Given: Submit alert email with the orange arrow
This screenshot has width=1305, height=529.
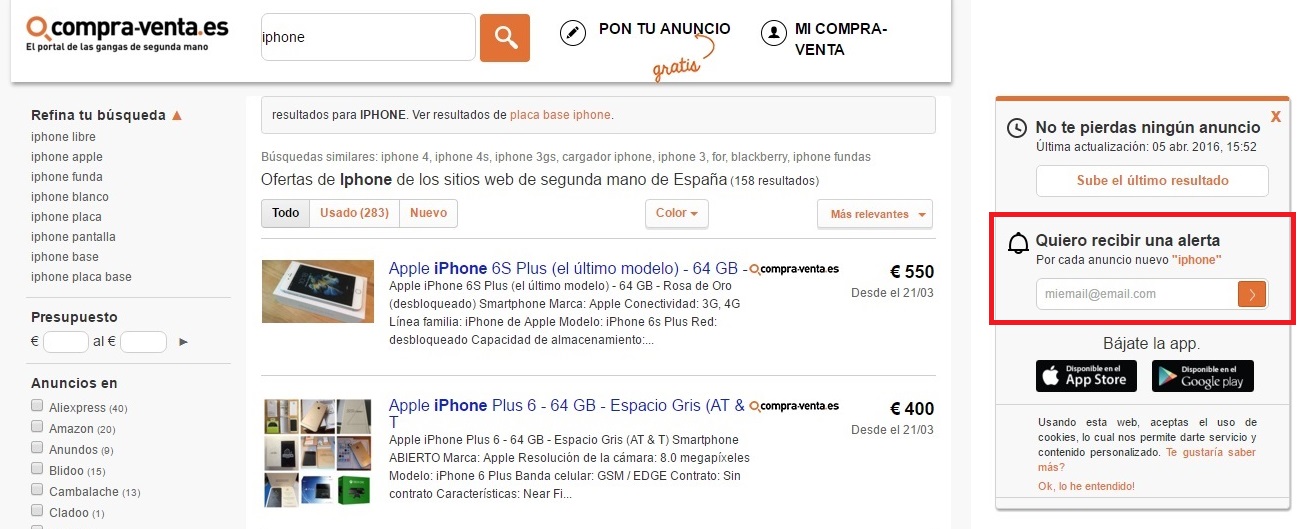Looking at the screenshot, I should [1252, 294].
